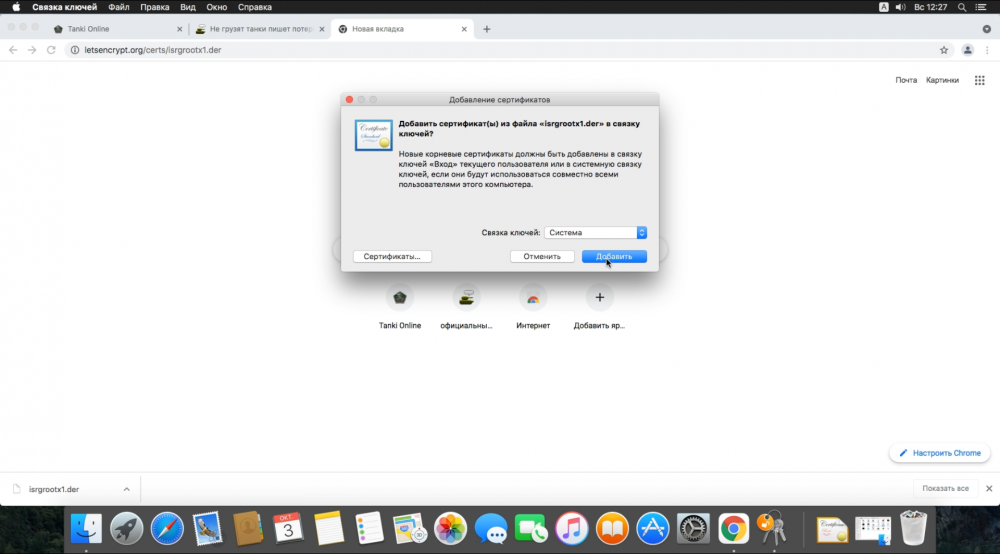This screenshot has width=1000, height=554.
Task: Click the Добавить button in certificate dialog
Action: pos(614,256)
